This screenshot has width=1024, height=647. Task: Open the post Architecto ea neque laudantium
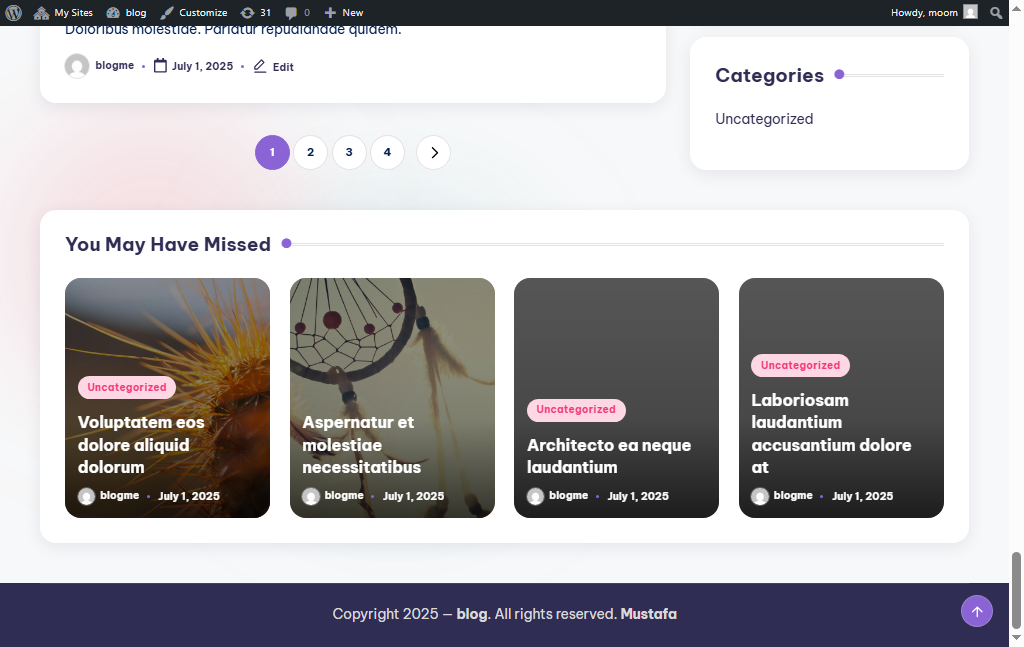(608, 455)
